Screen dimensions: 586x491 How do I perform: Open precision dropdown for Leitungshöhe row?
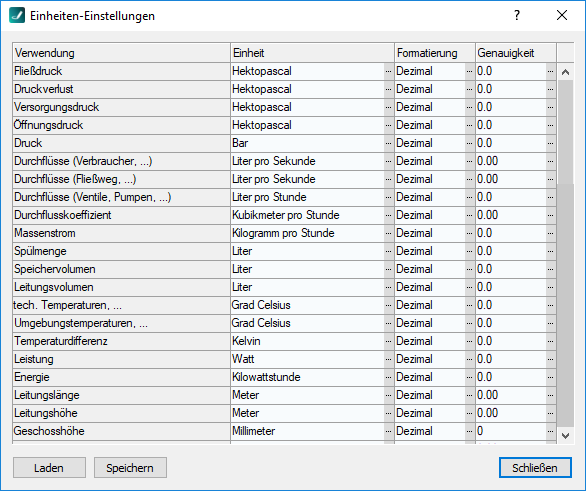point(550,413)
